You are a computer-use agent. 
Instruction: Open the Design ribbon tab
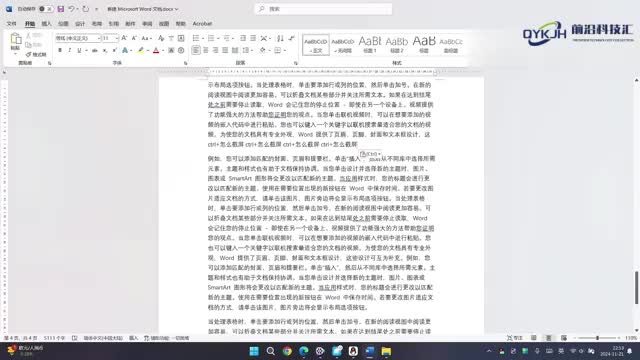click(80, 24)
